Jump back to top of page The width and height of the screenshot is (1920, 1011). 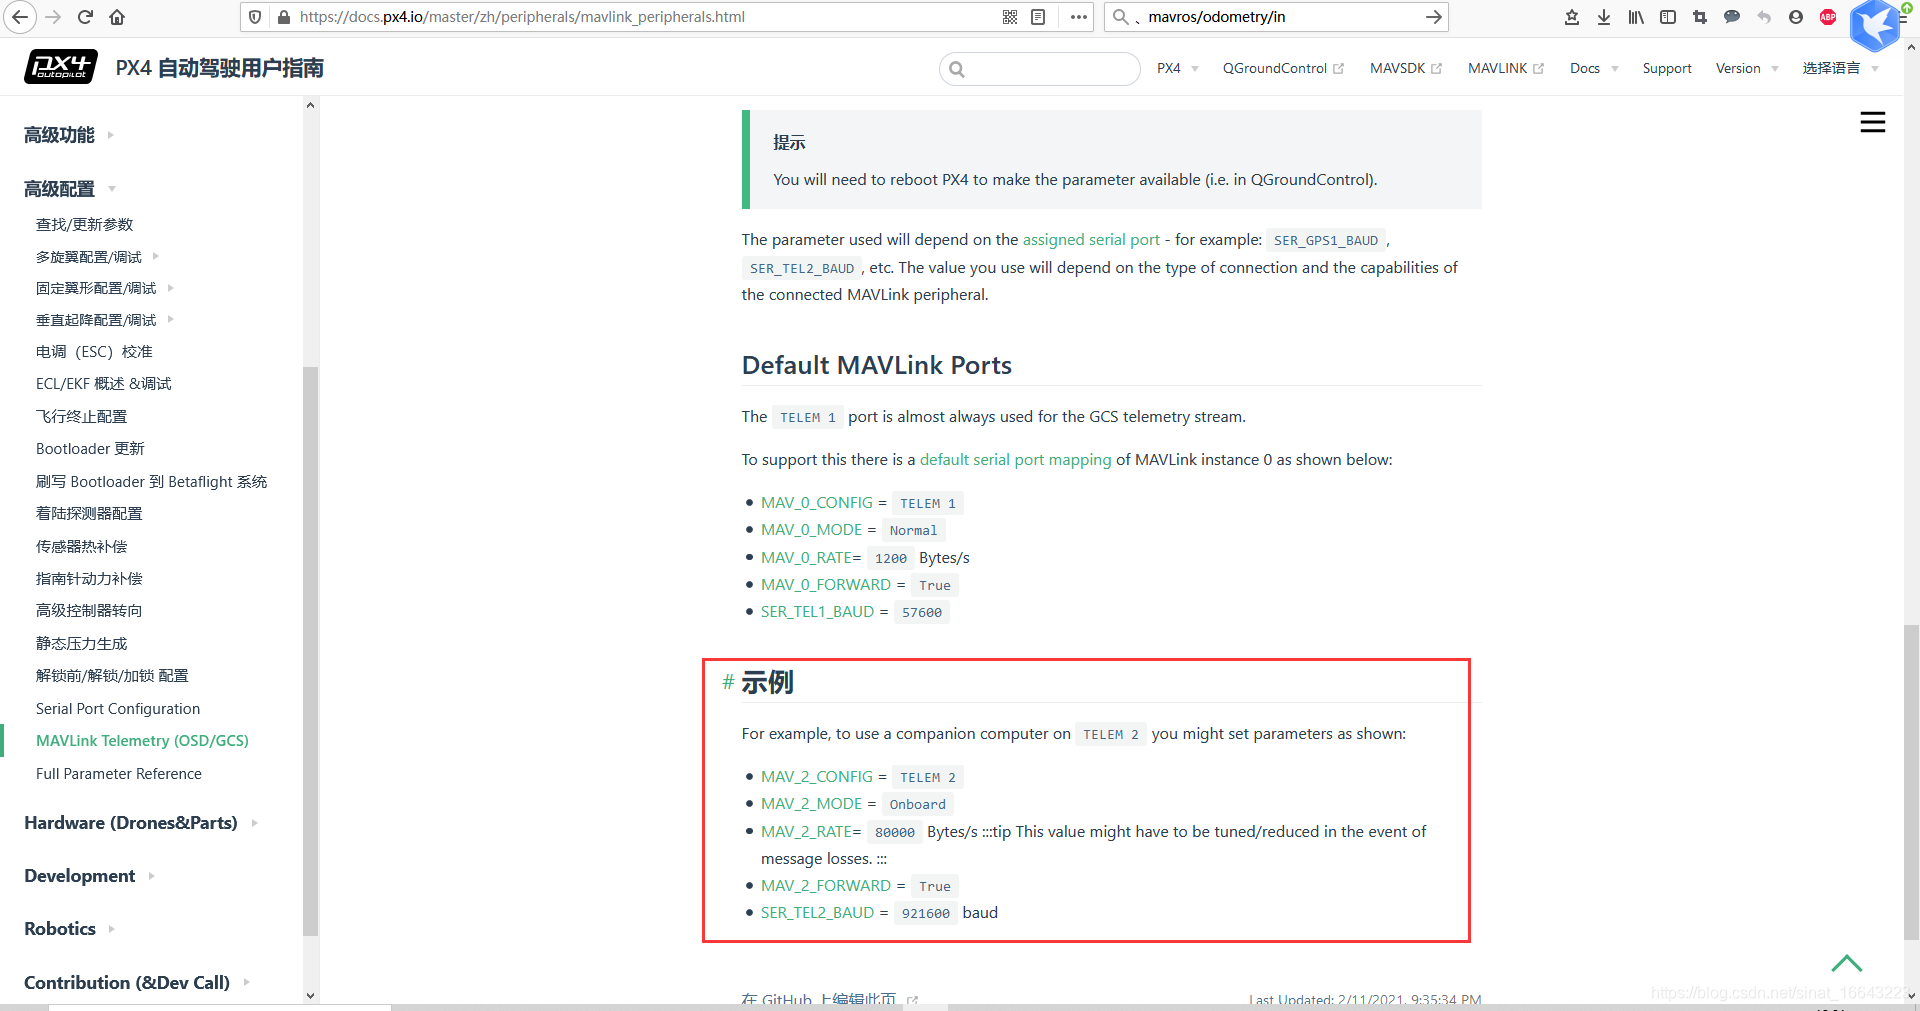tap(1847, 963)
